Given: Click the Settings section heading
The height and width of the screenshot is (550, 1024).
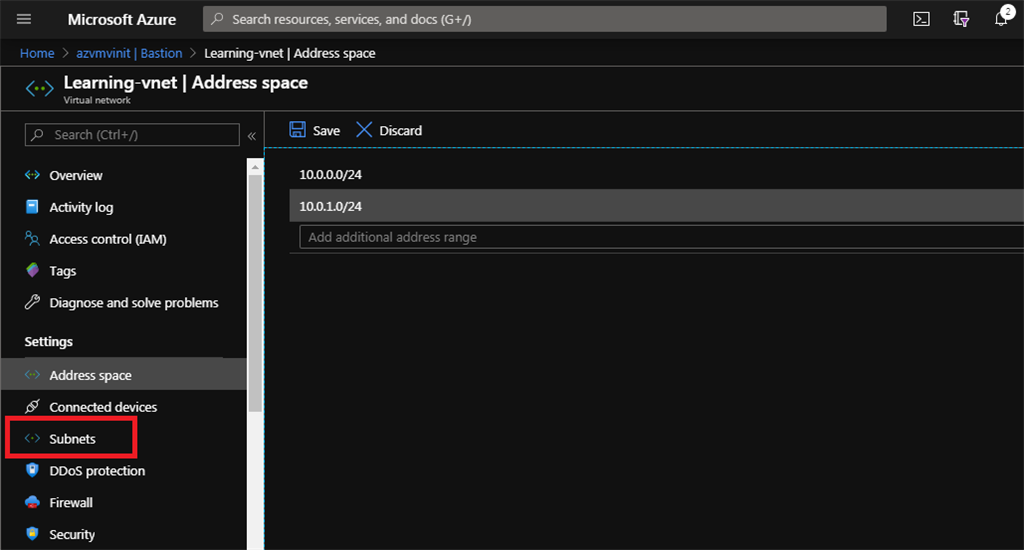Looking at the screenshot, I should coord(48,342).
